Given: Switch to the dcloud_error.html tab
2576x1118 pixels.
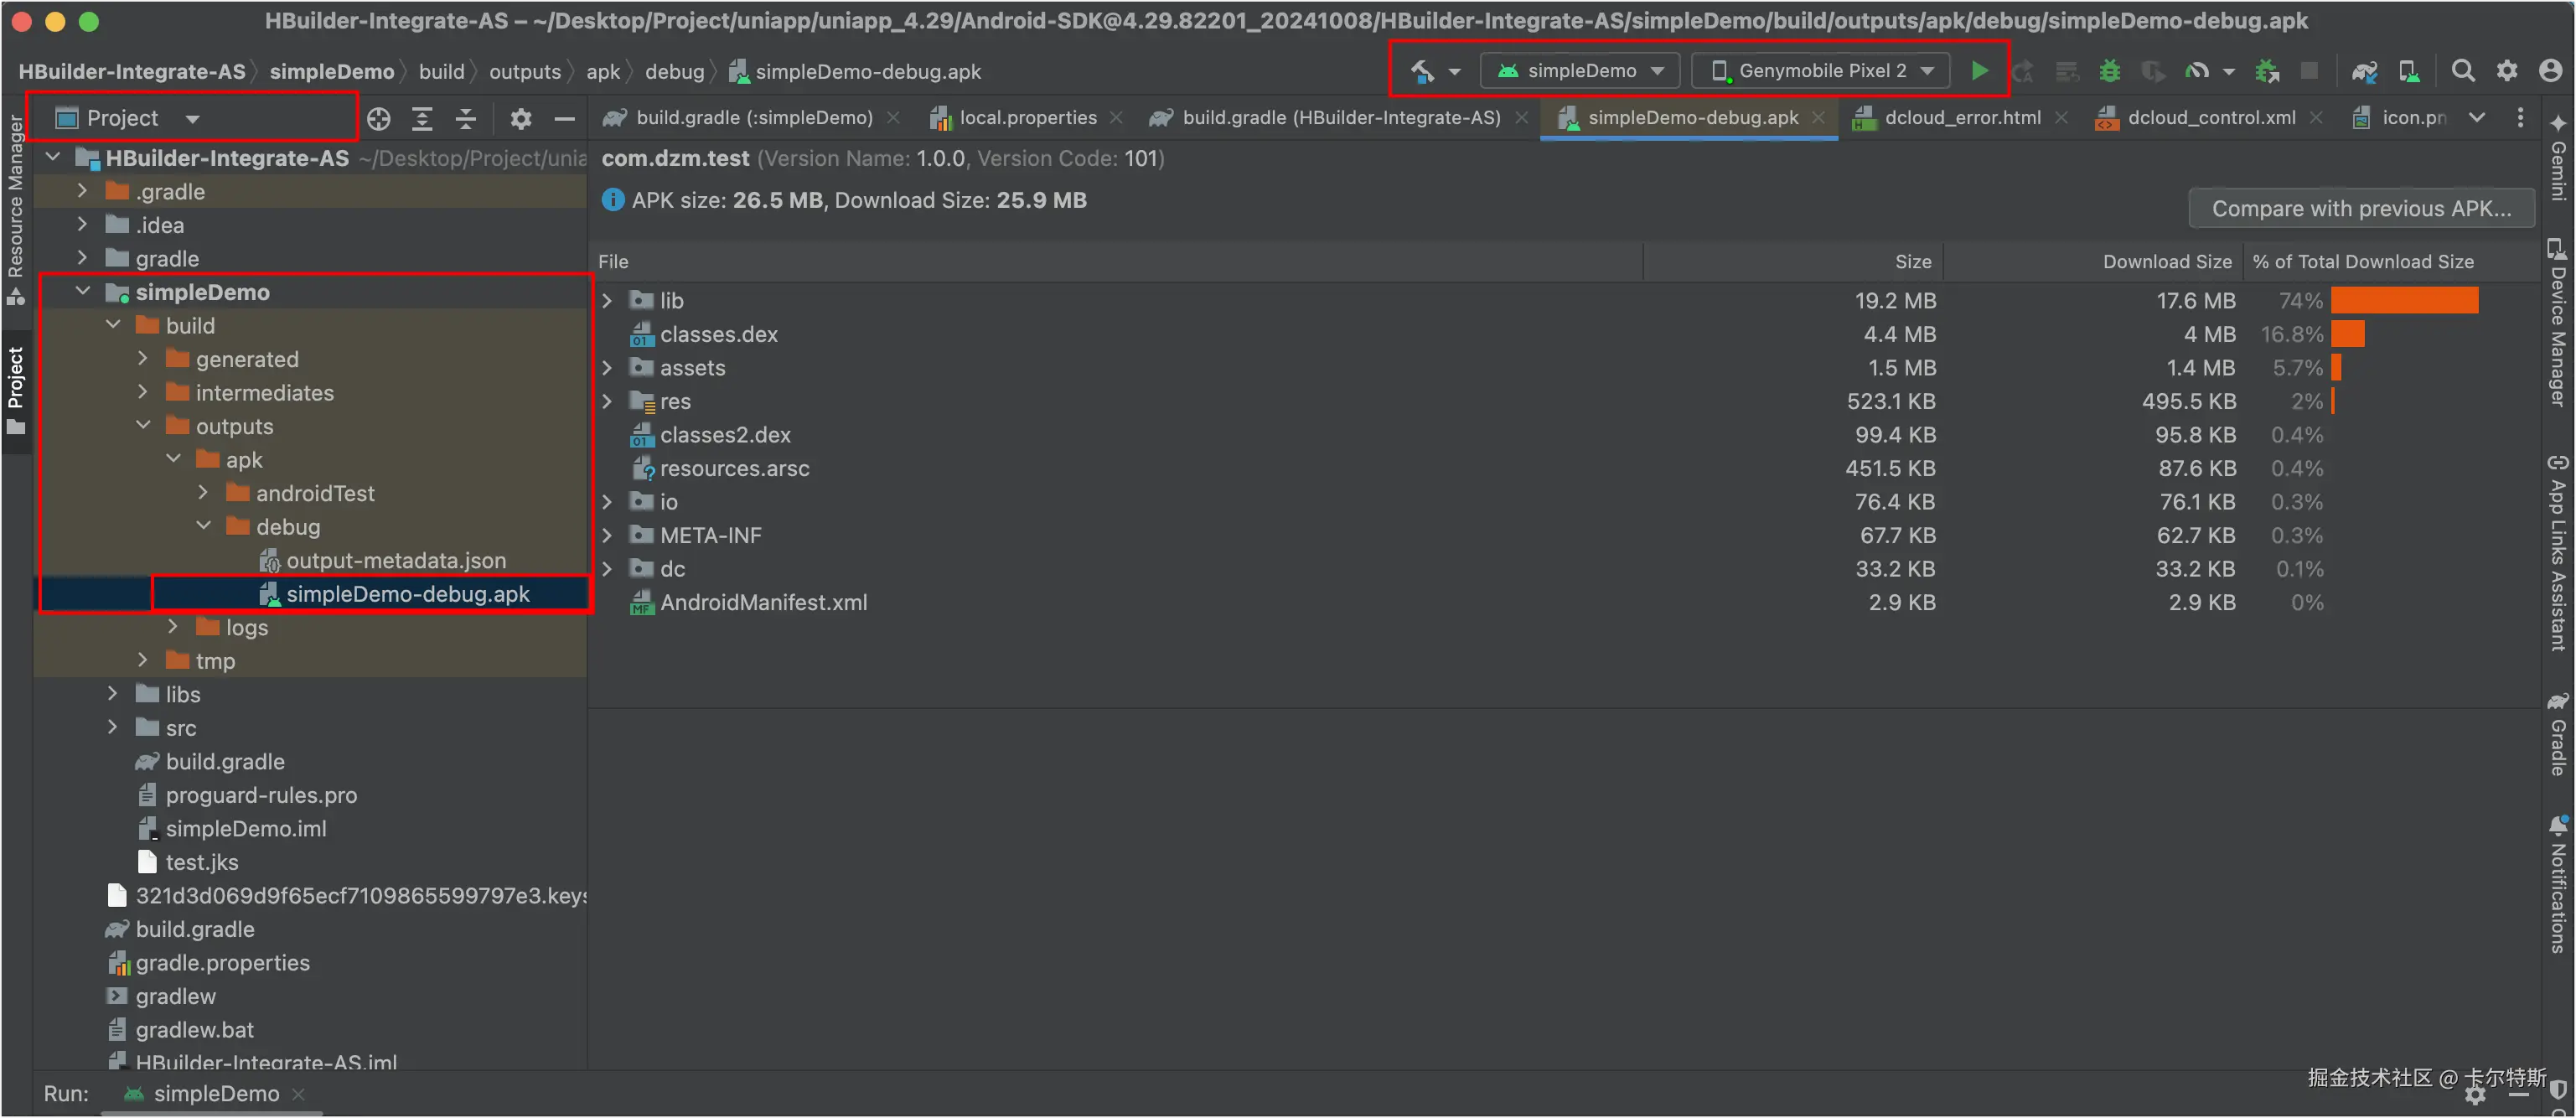Looking at the screenshot, I should click(1961, 118).
